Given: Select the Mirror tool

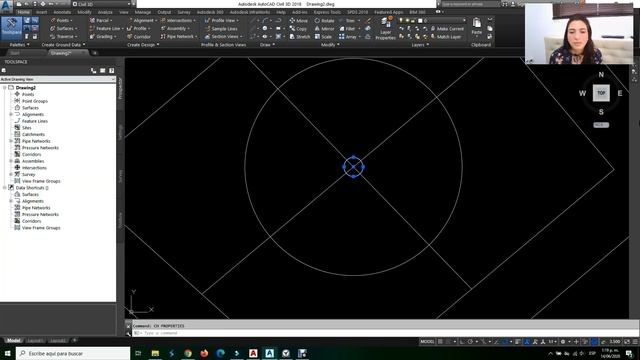Looking at the screenshot, I should 324,29.
